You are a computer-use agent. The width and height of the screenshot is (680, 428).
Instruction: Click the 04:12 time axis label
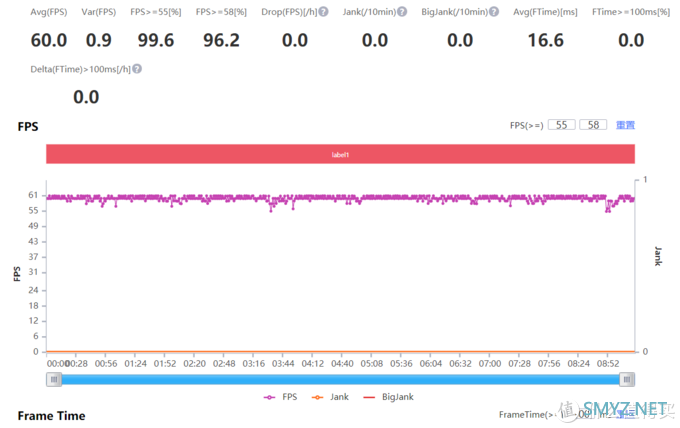313,363
